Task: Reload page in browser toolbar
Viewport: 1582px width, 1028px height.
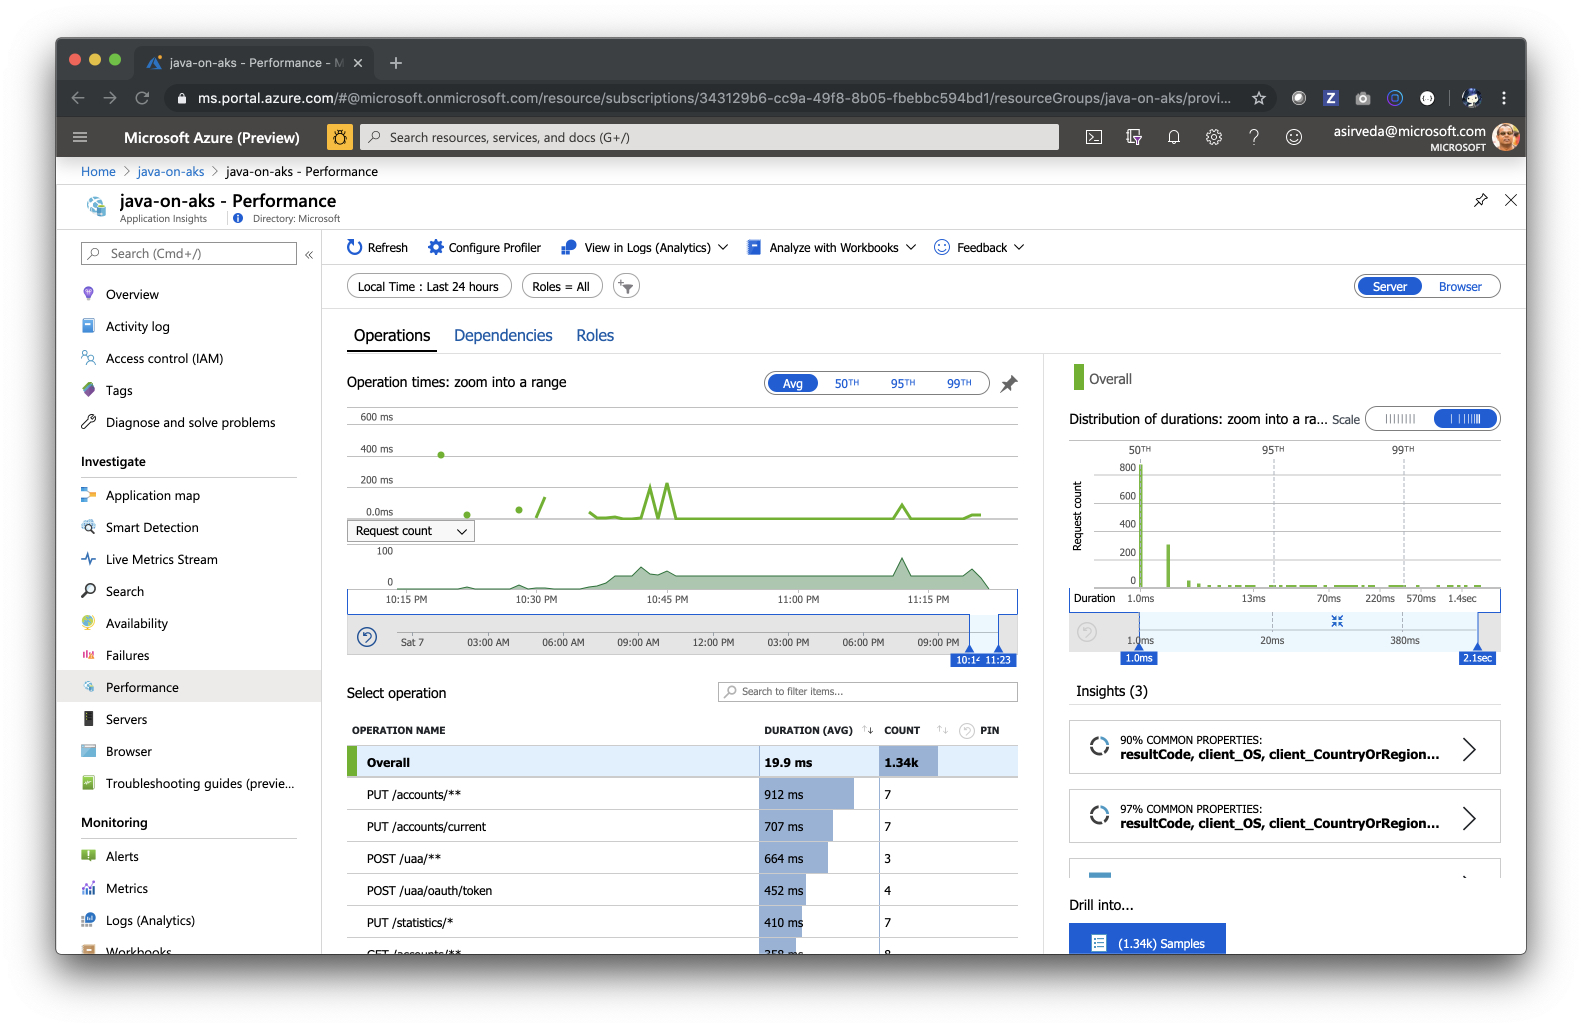Action: (142, 98)
